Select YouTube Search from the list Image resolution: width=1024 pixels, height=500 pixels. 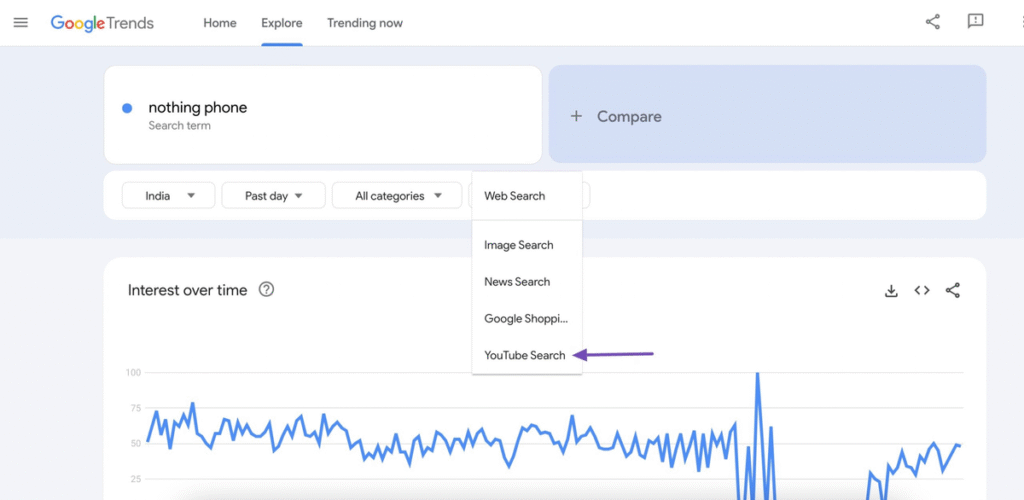point(525,355)
